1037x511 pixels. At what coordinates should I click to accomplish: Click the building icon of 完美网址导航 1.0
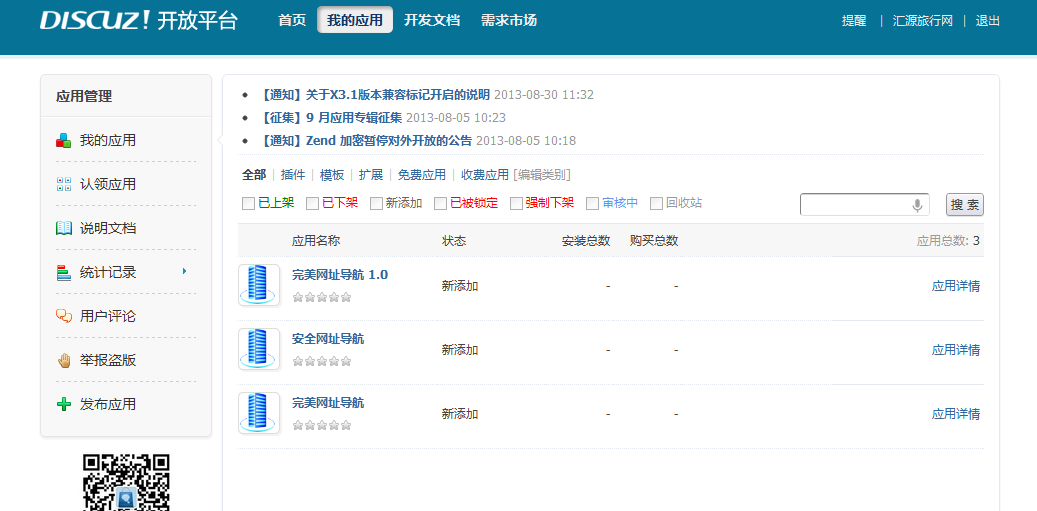(259, 285)
